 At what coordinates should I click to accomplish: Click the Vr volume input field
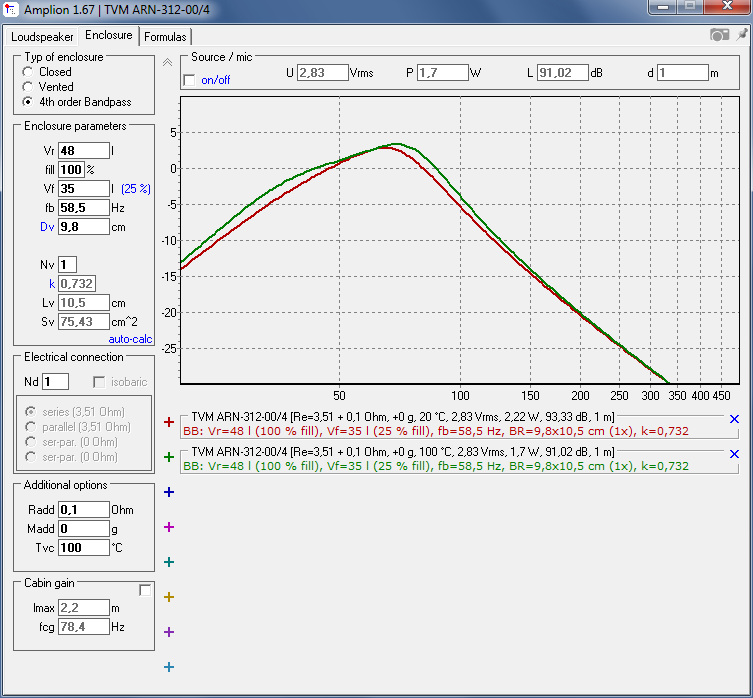84,150
